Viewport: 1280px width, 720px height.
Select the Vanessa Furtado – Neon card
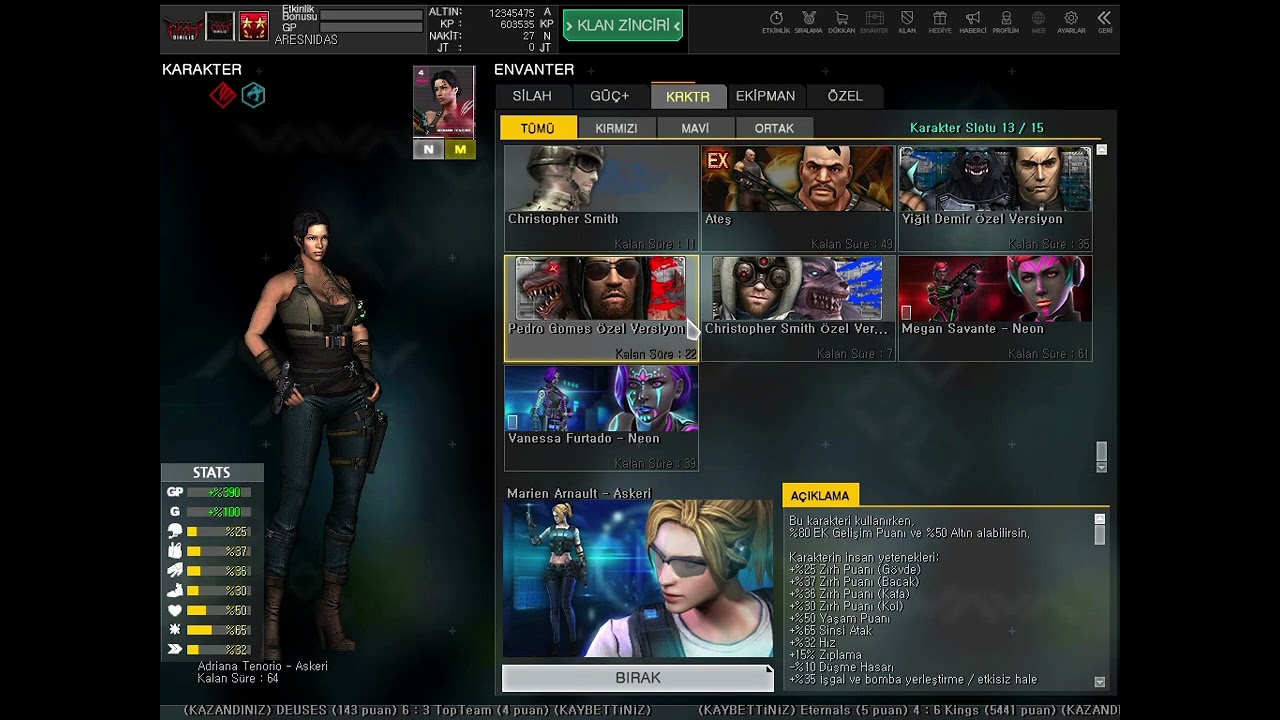click(601, 418)
